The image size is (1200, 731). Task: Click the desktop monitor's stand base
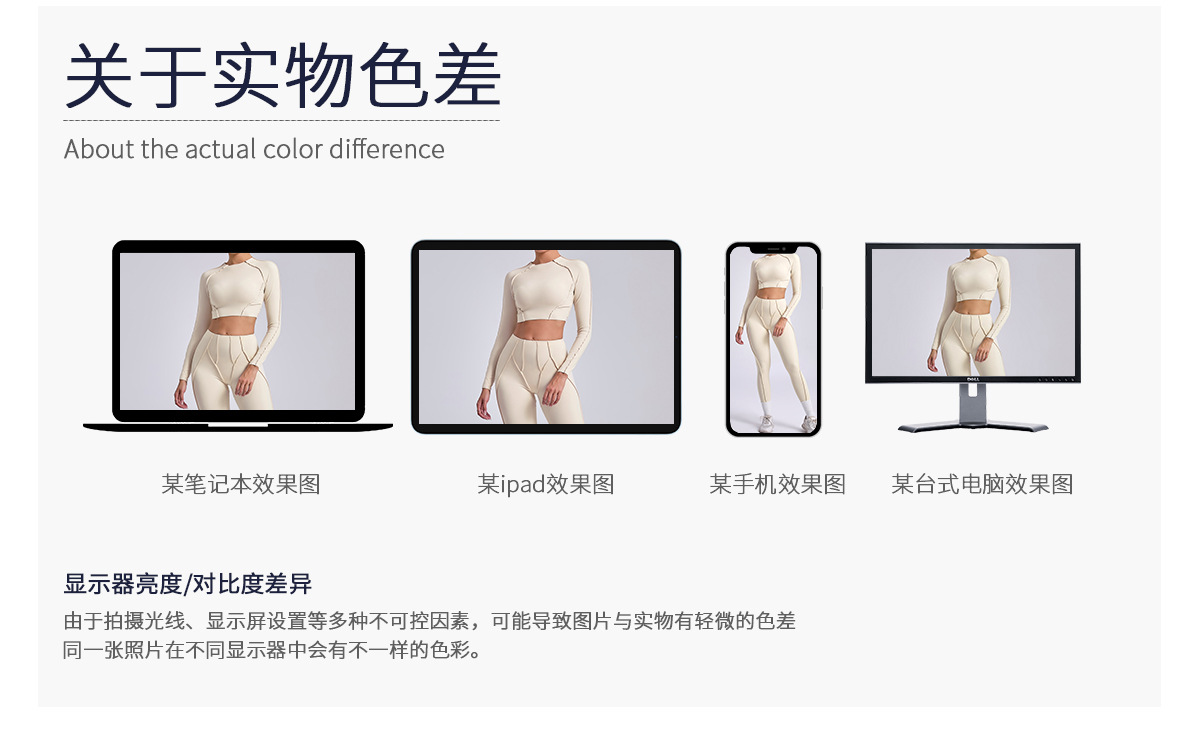pyautogui.click(x=973, y=426)
